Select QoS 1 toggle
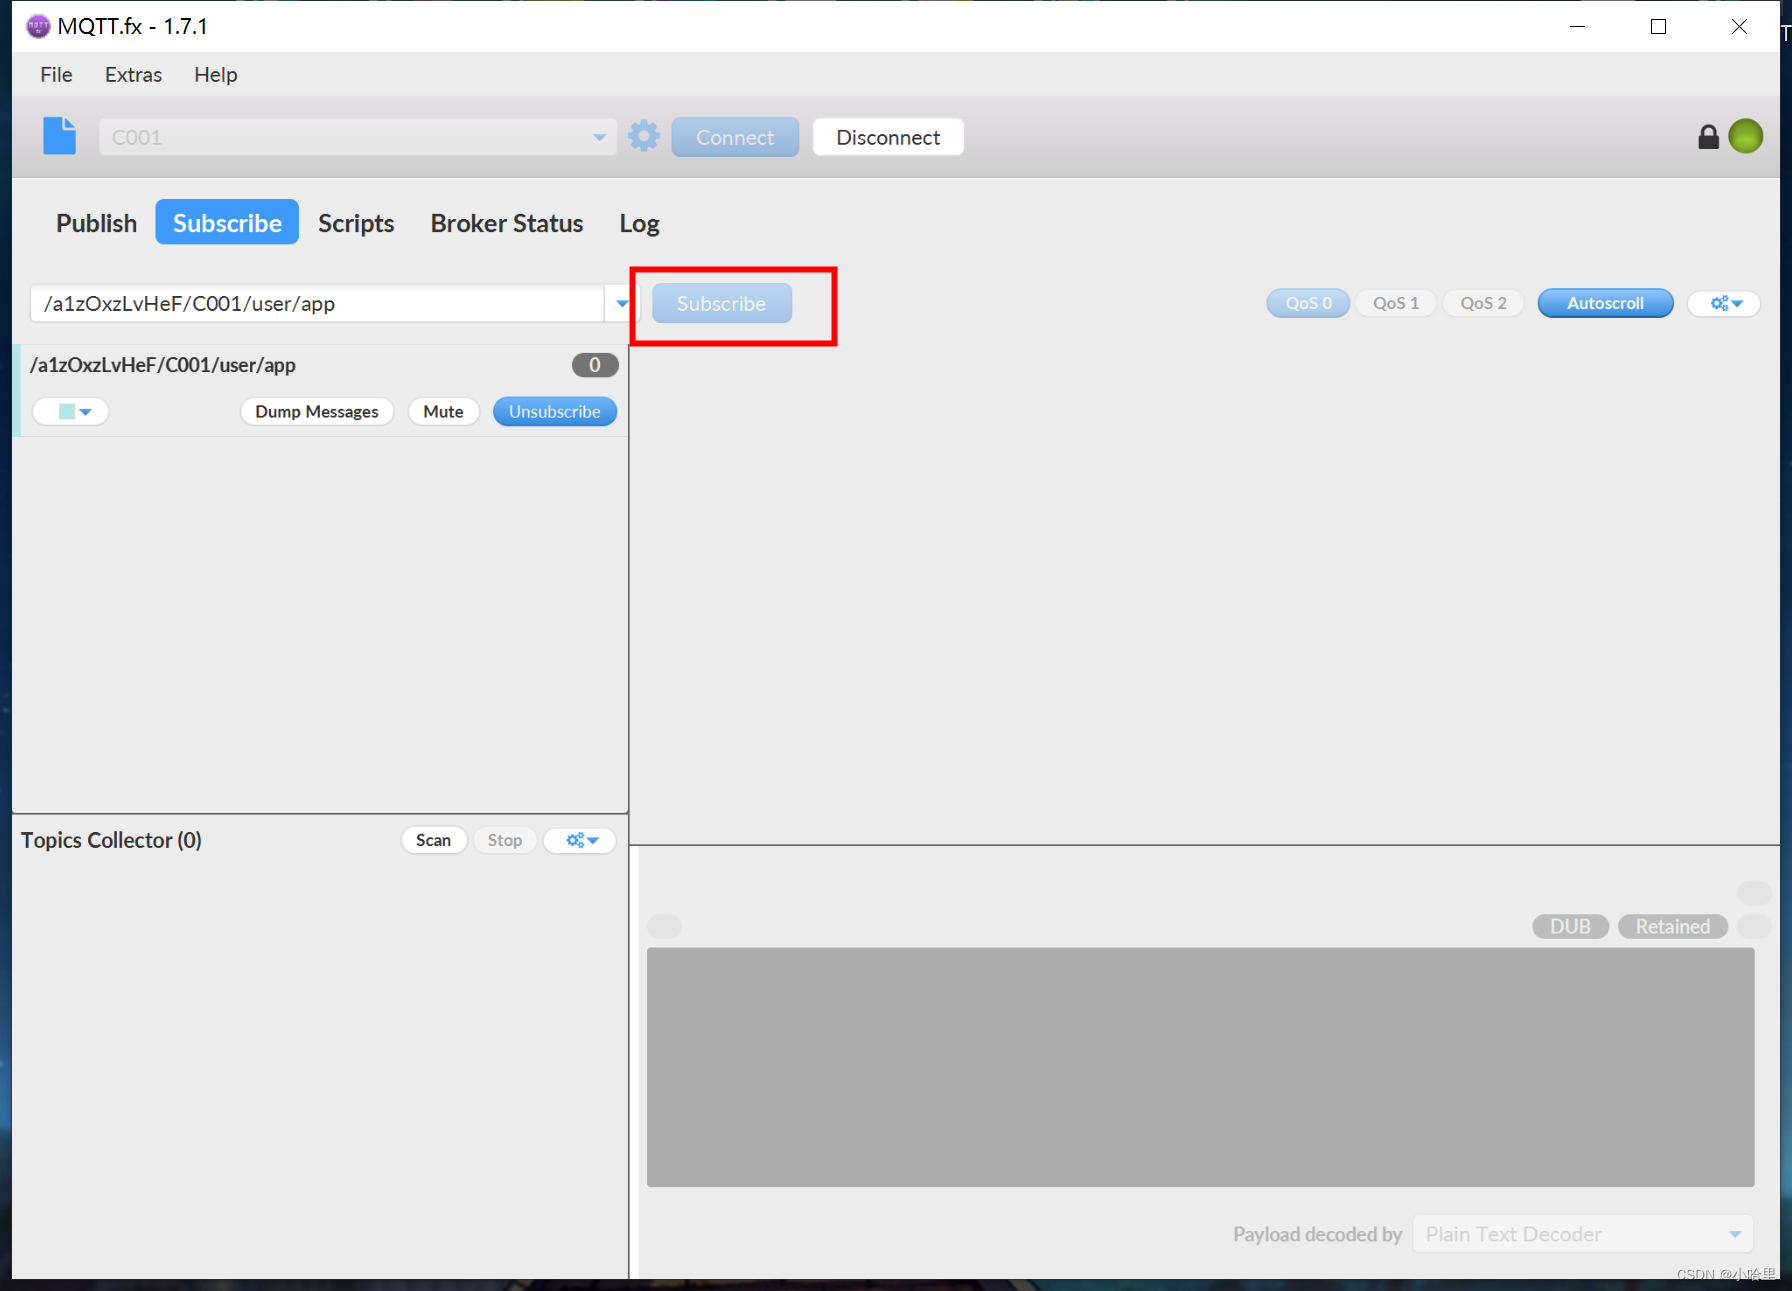Image resolution: width=1792 pixels, height=1291 pixels. [1395, 303]
